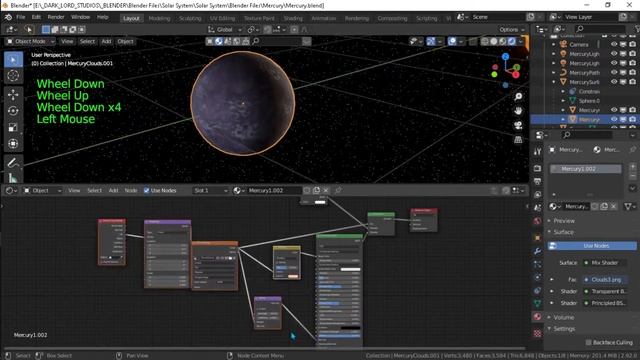Open the Modifiers wrench tab icon
This screenshot has height=360, width=640.
[x=538, y=251]
